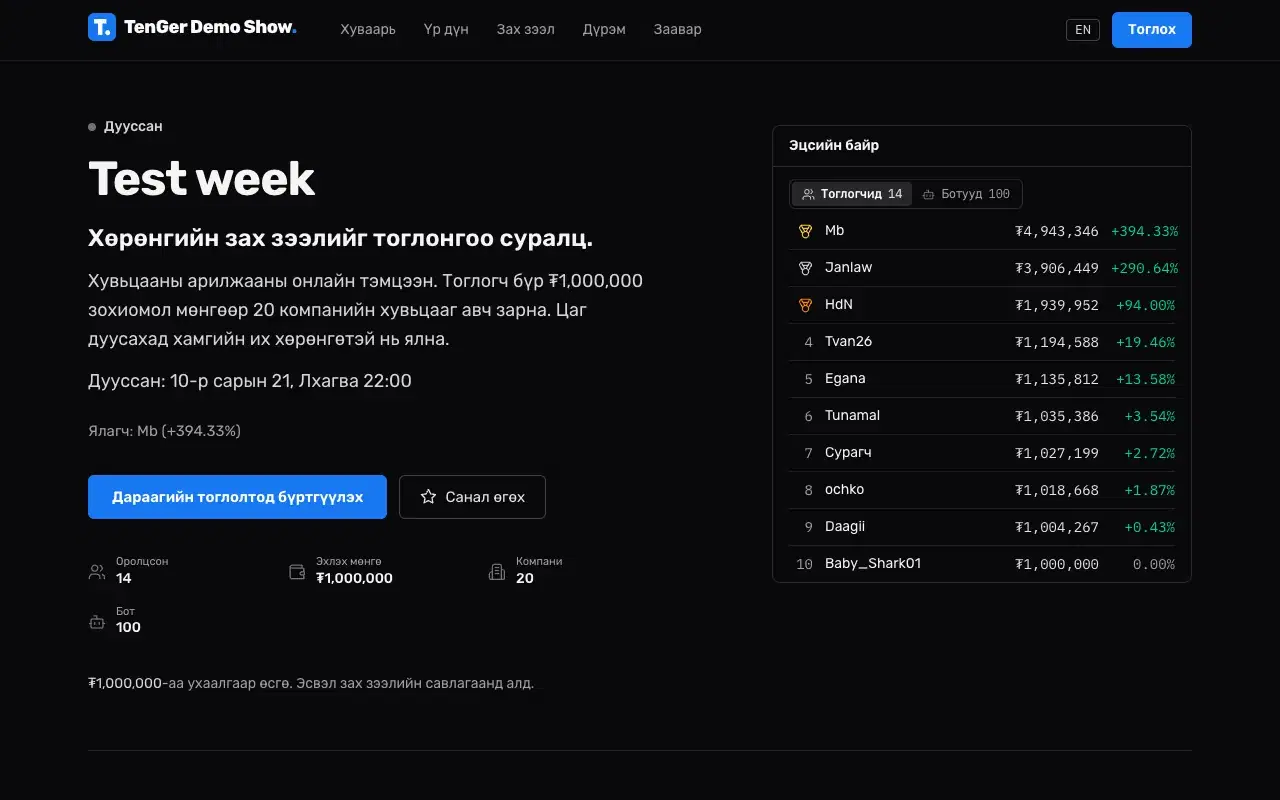Click the Ялагч: Mb (+394.33%) text
Image resolution: width=1280 pixels, height=800 pixels.
(164, 431)
